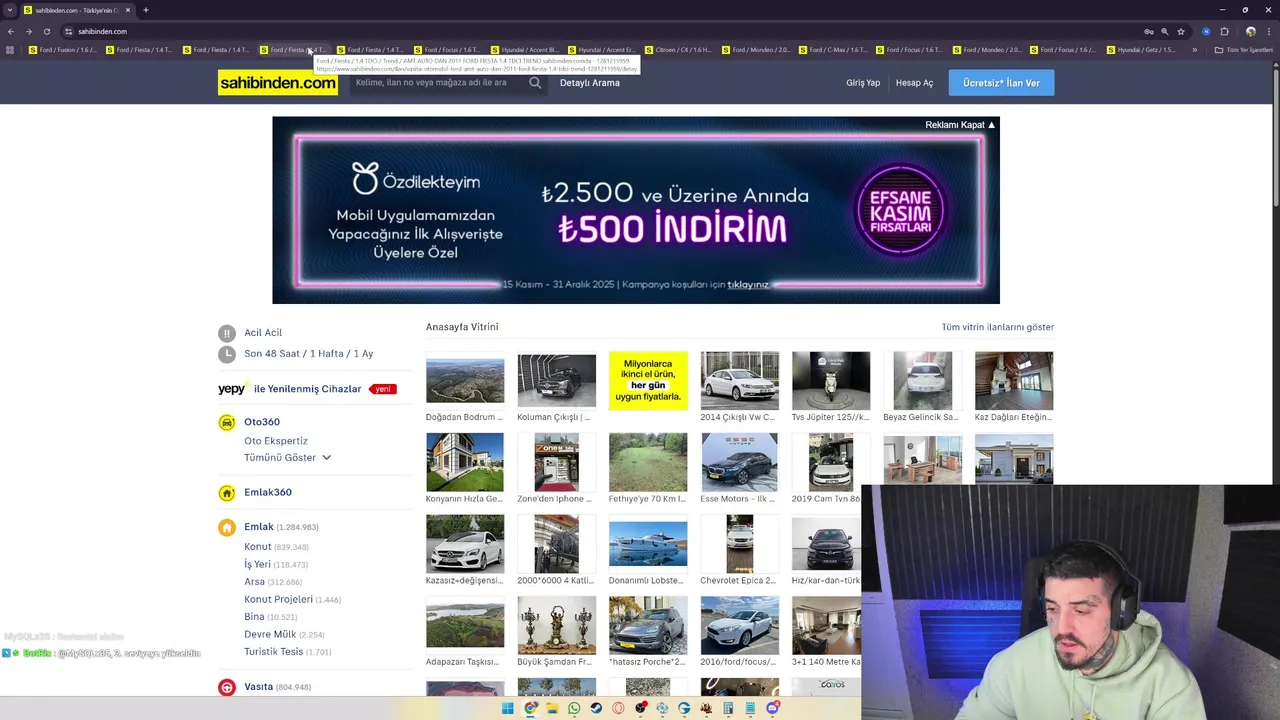1280x720 pixels.
Task: Open the Büyük Şamdan listing thumbnail
Action: pyautogui.click(x=556, y=625)
